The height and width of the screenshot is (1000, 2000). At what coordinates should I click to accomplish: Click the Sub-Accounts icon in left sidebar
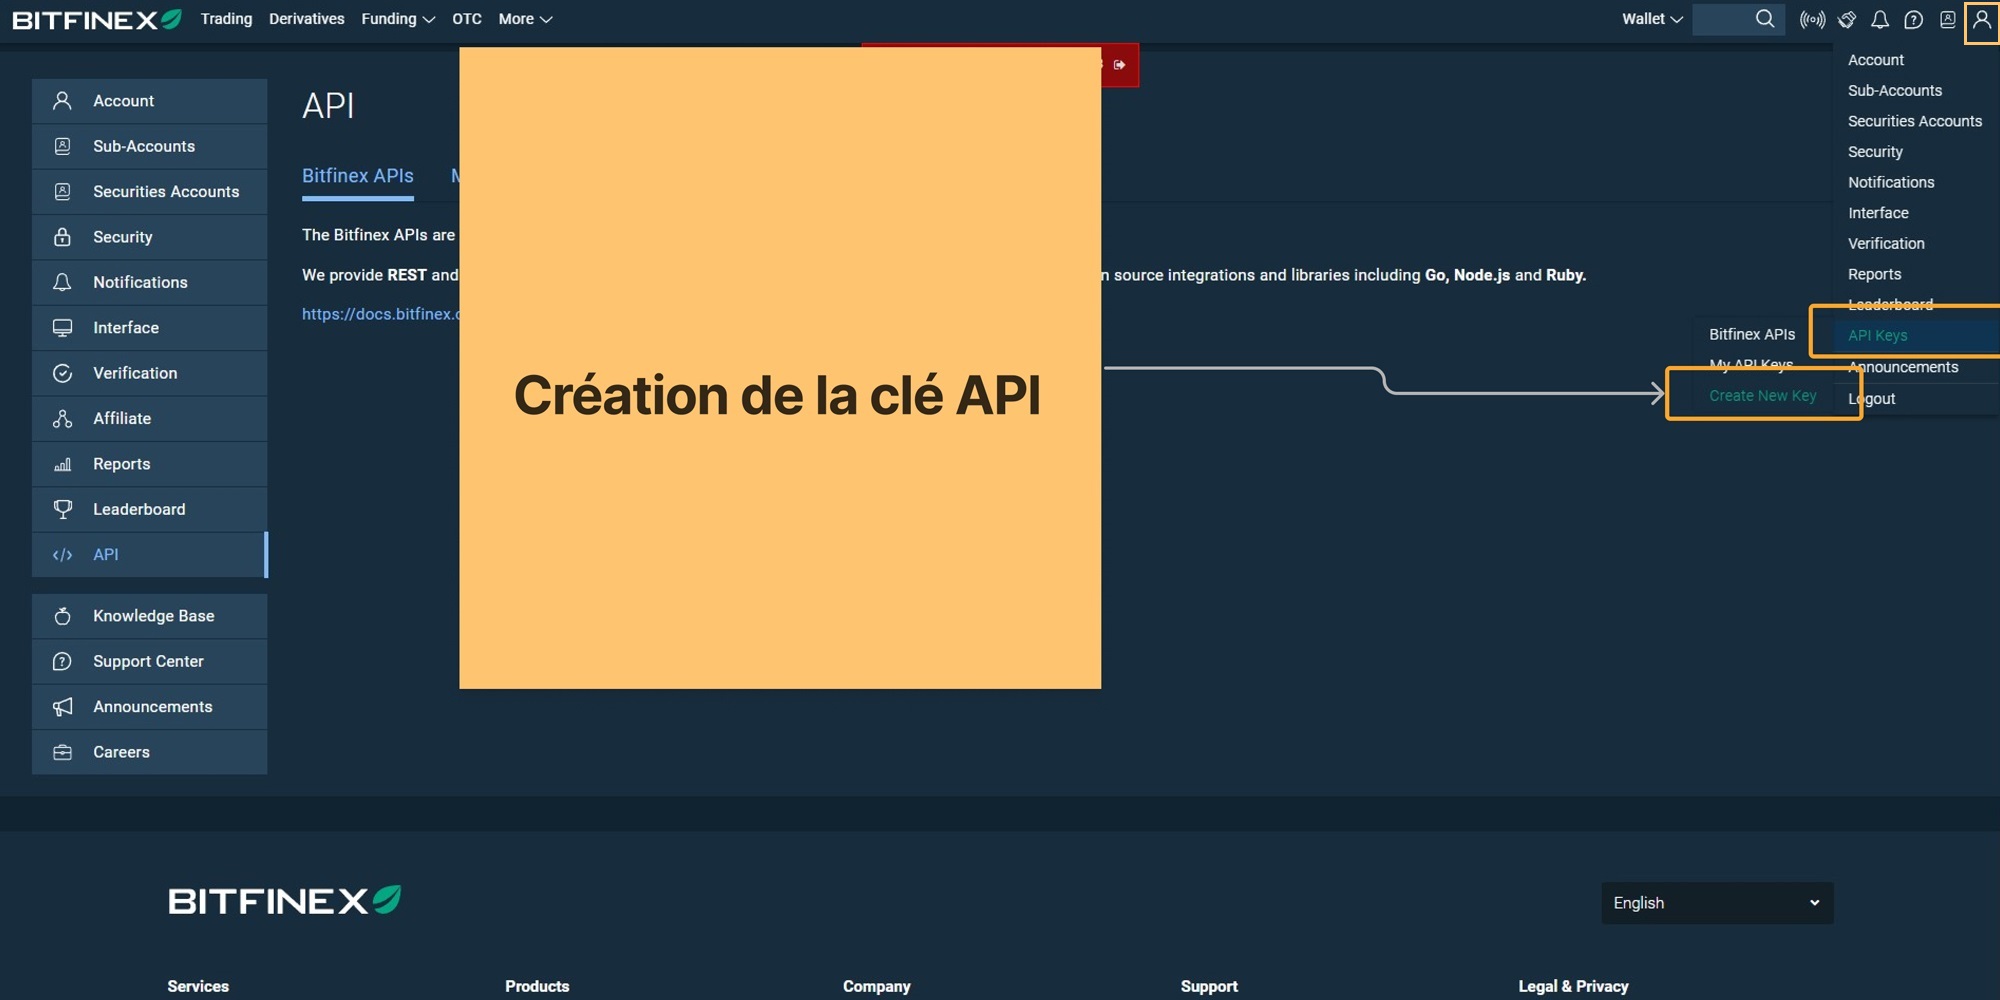point(62,146)
